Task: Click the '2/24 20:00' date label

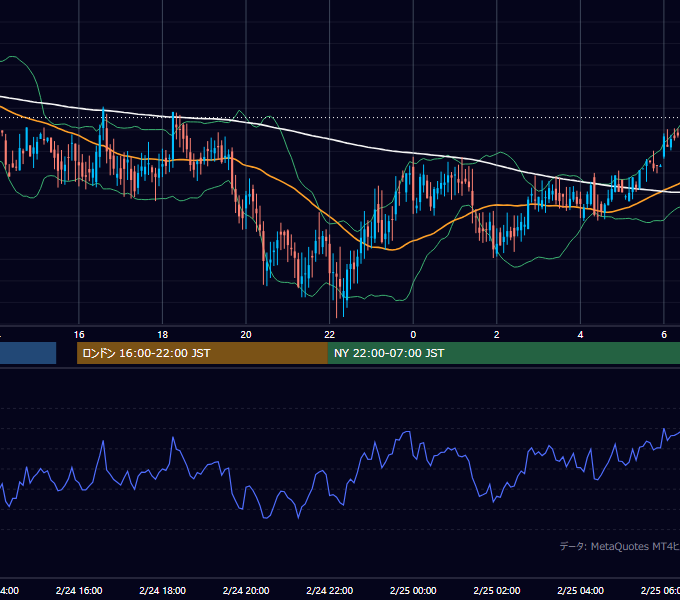Action: [x=246, y=590]
